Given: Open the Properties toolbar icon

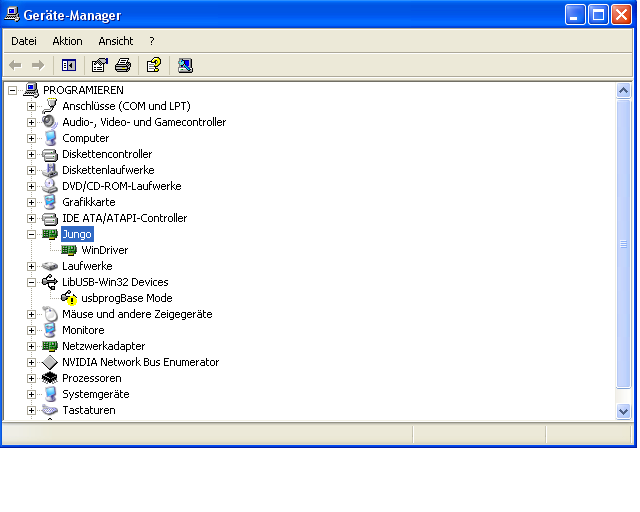Looking at the screenshot, I should (100, 65).
